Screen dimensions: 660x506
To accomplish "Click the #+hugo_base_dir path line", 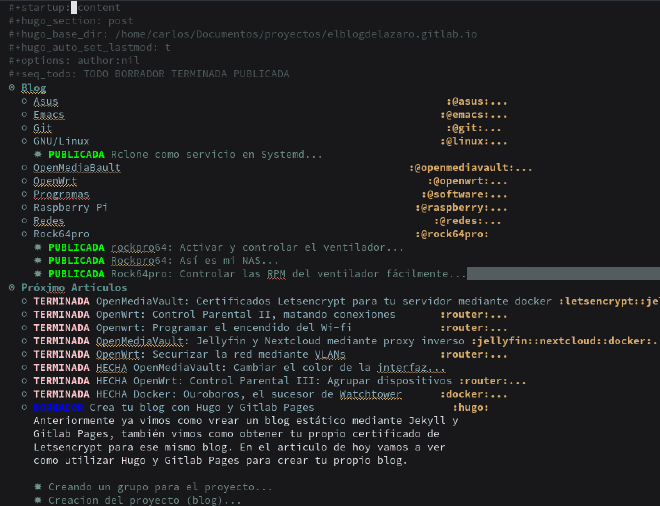I will 243,34.
